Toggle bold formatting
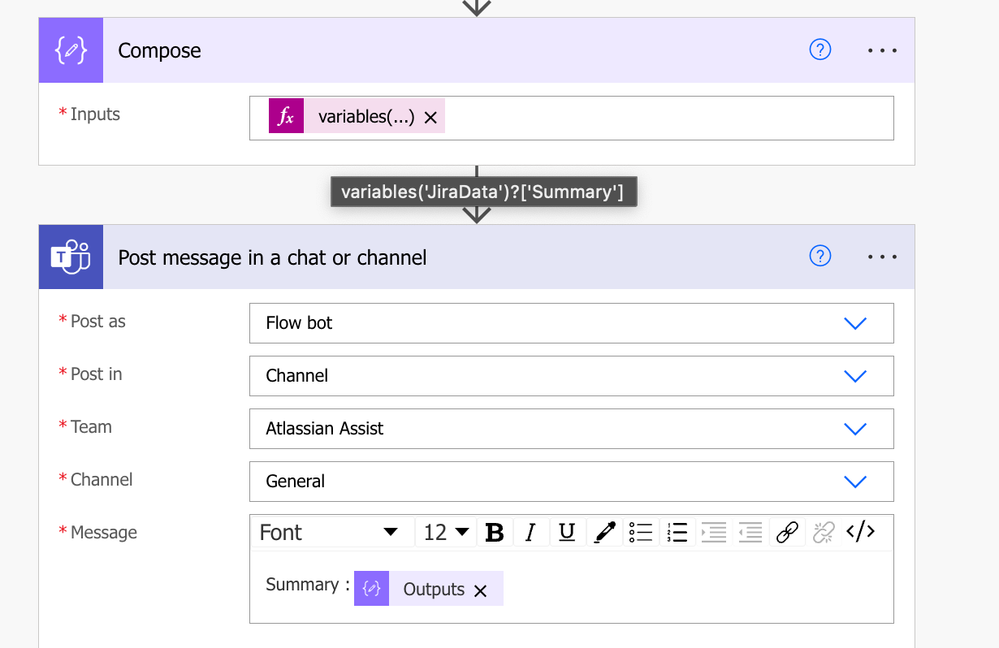Screen dimensions: 999x648 click(494, 532)
